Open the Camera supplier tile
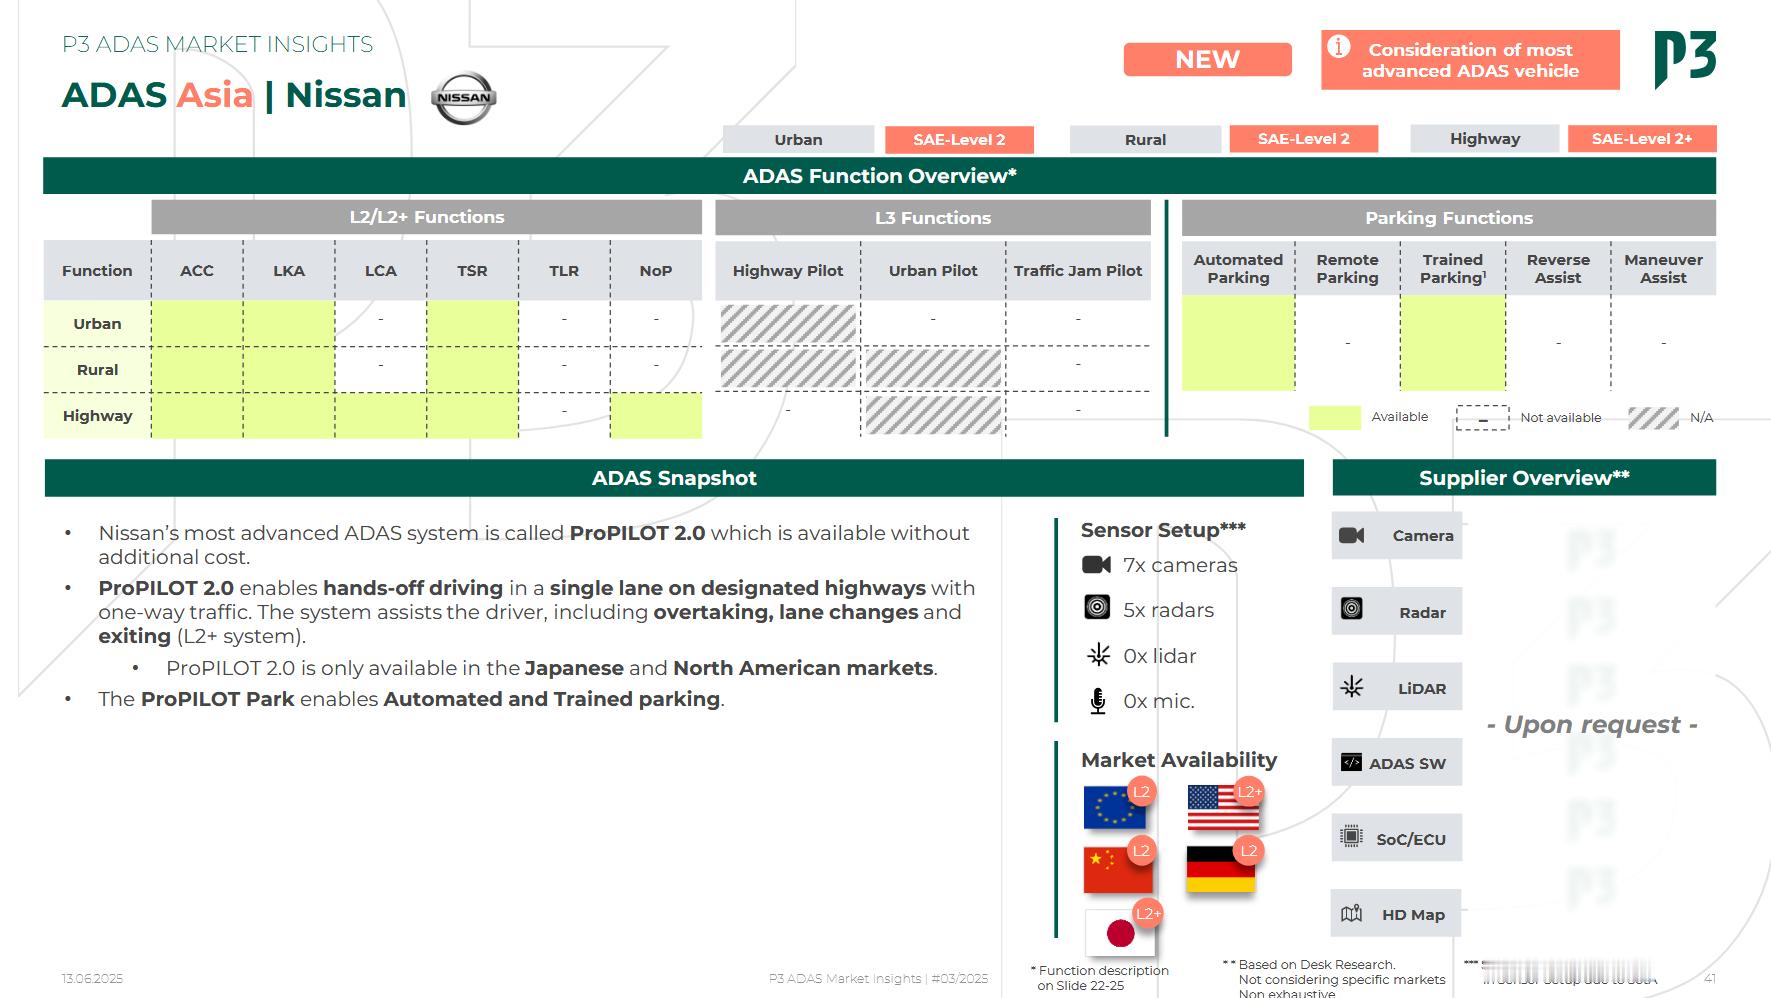1771x998 pixels. pyautogui.click(x=1396, y=536)
